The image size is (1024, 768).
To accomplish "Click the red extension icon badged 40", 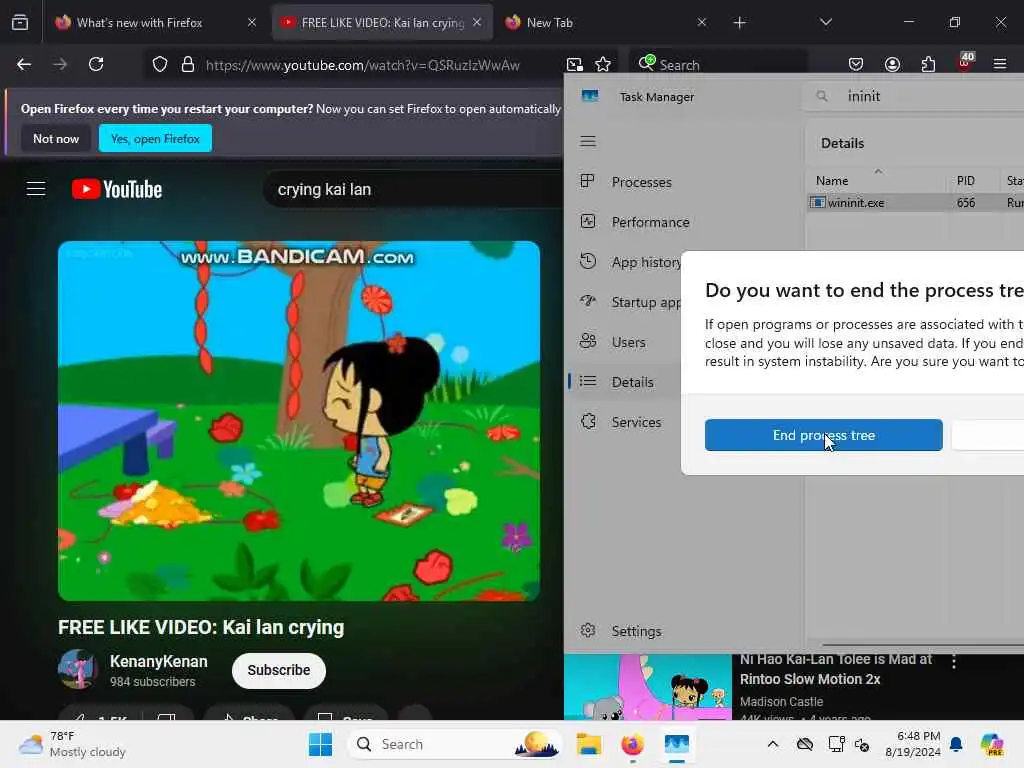I will click(x=965, y=62).
